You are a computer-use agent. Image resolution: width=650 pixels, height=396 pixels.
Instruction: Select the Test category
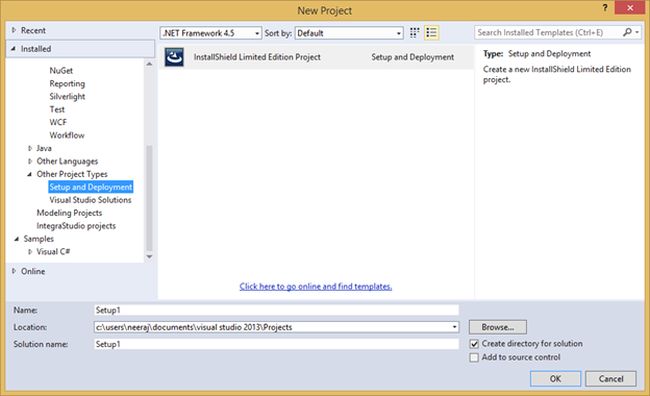click(x=57, y=109)
